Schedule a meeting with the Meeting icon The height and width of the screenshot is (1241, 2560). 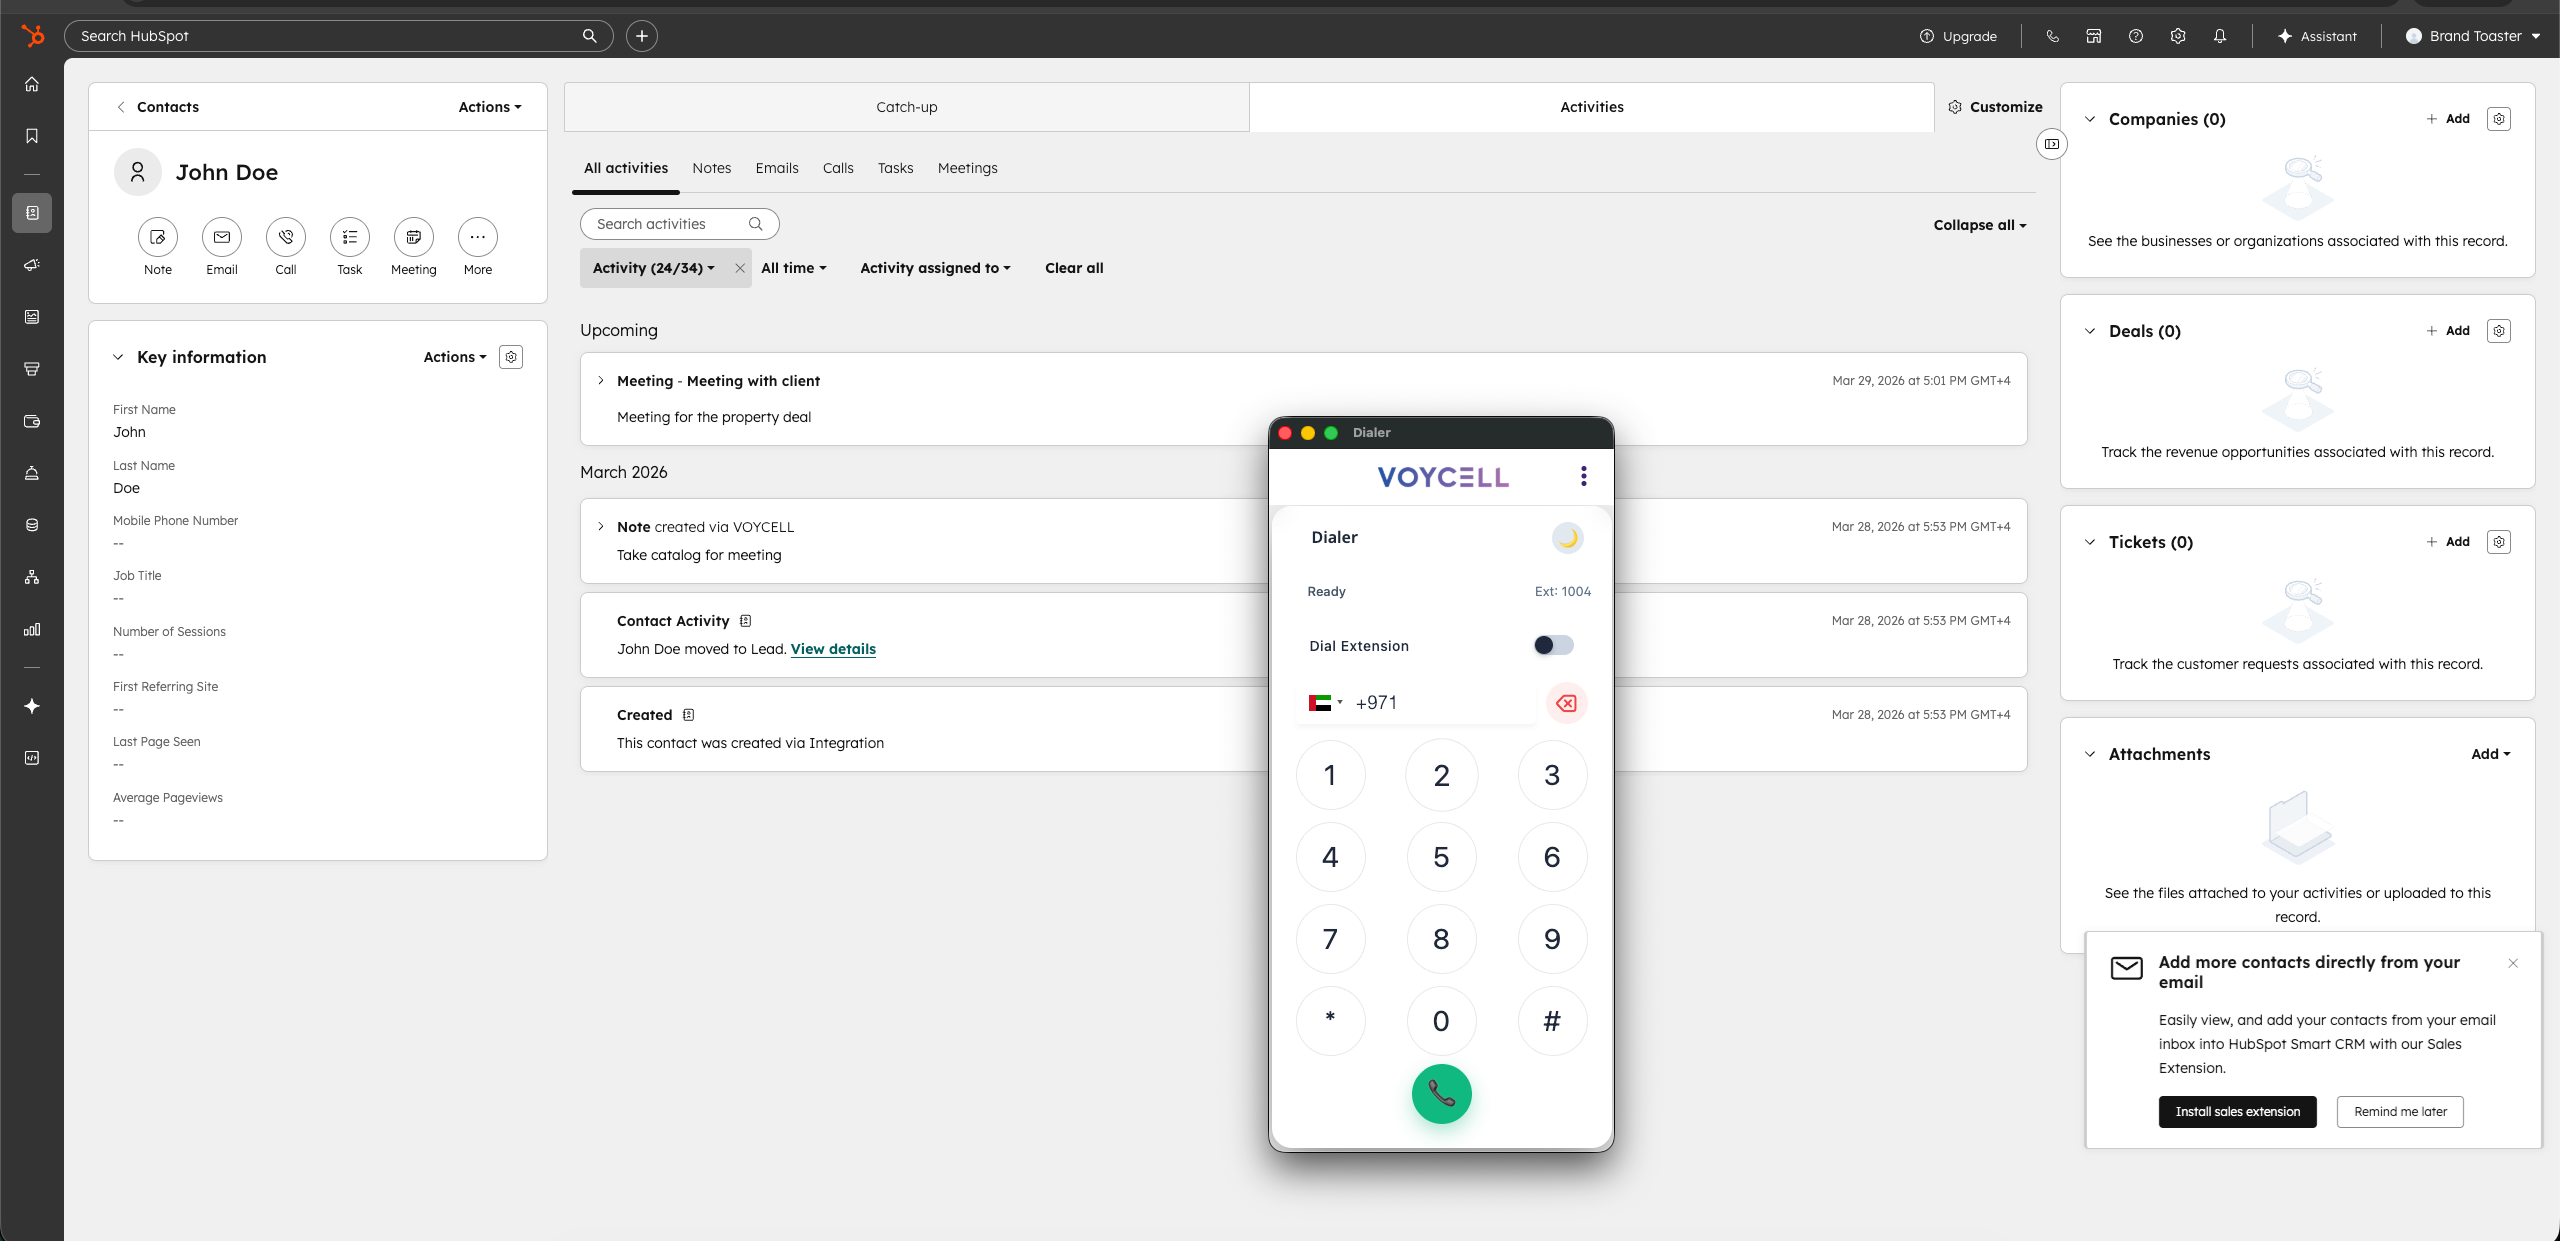(x=413, y=237)
